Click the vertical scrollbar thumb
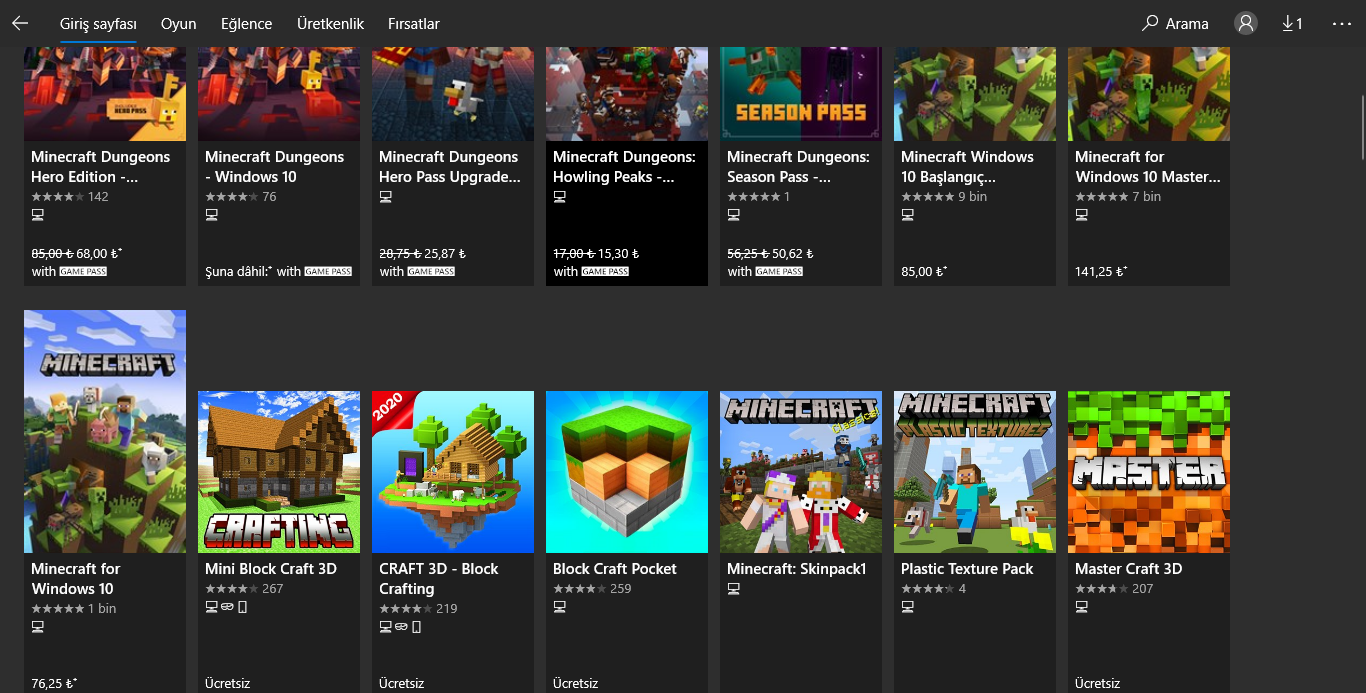Screen dimensions: 1366x693 [1361, 127]
